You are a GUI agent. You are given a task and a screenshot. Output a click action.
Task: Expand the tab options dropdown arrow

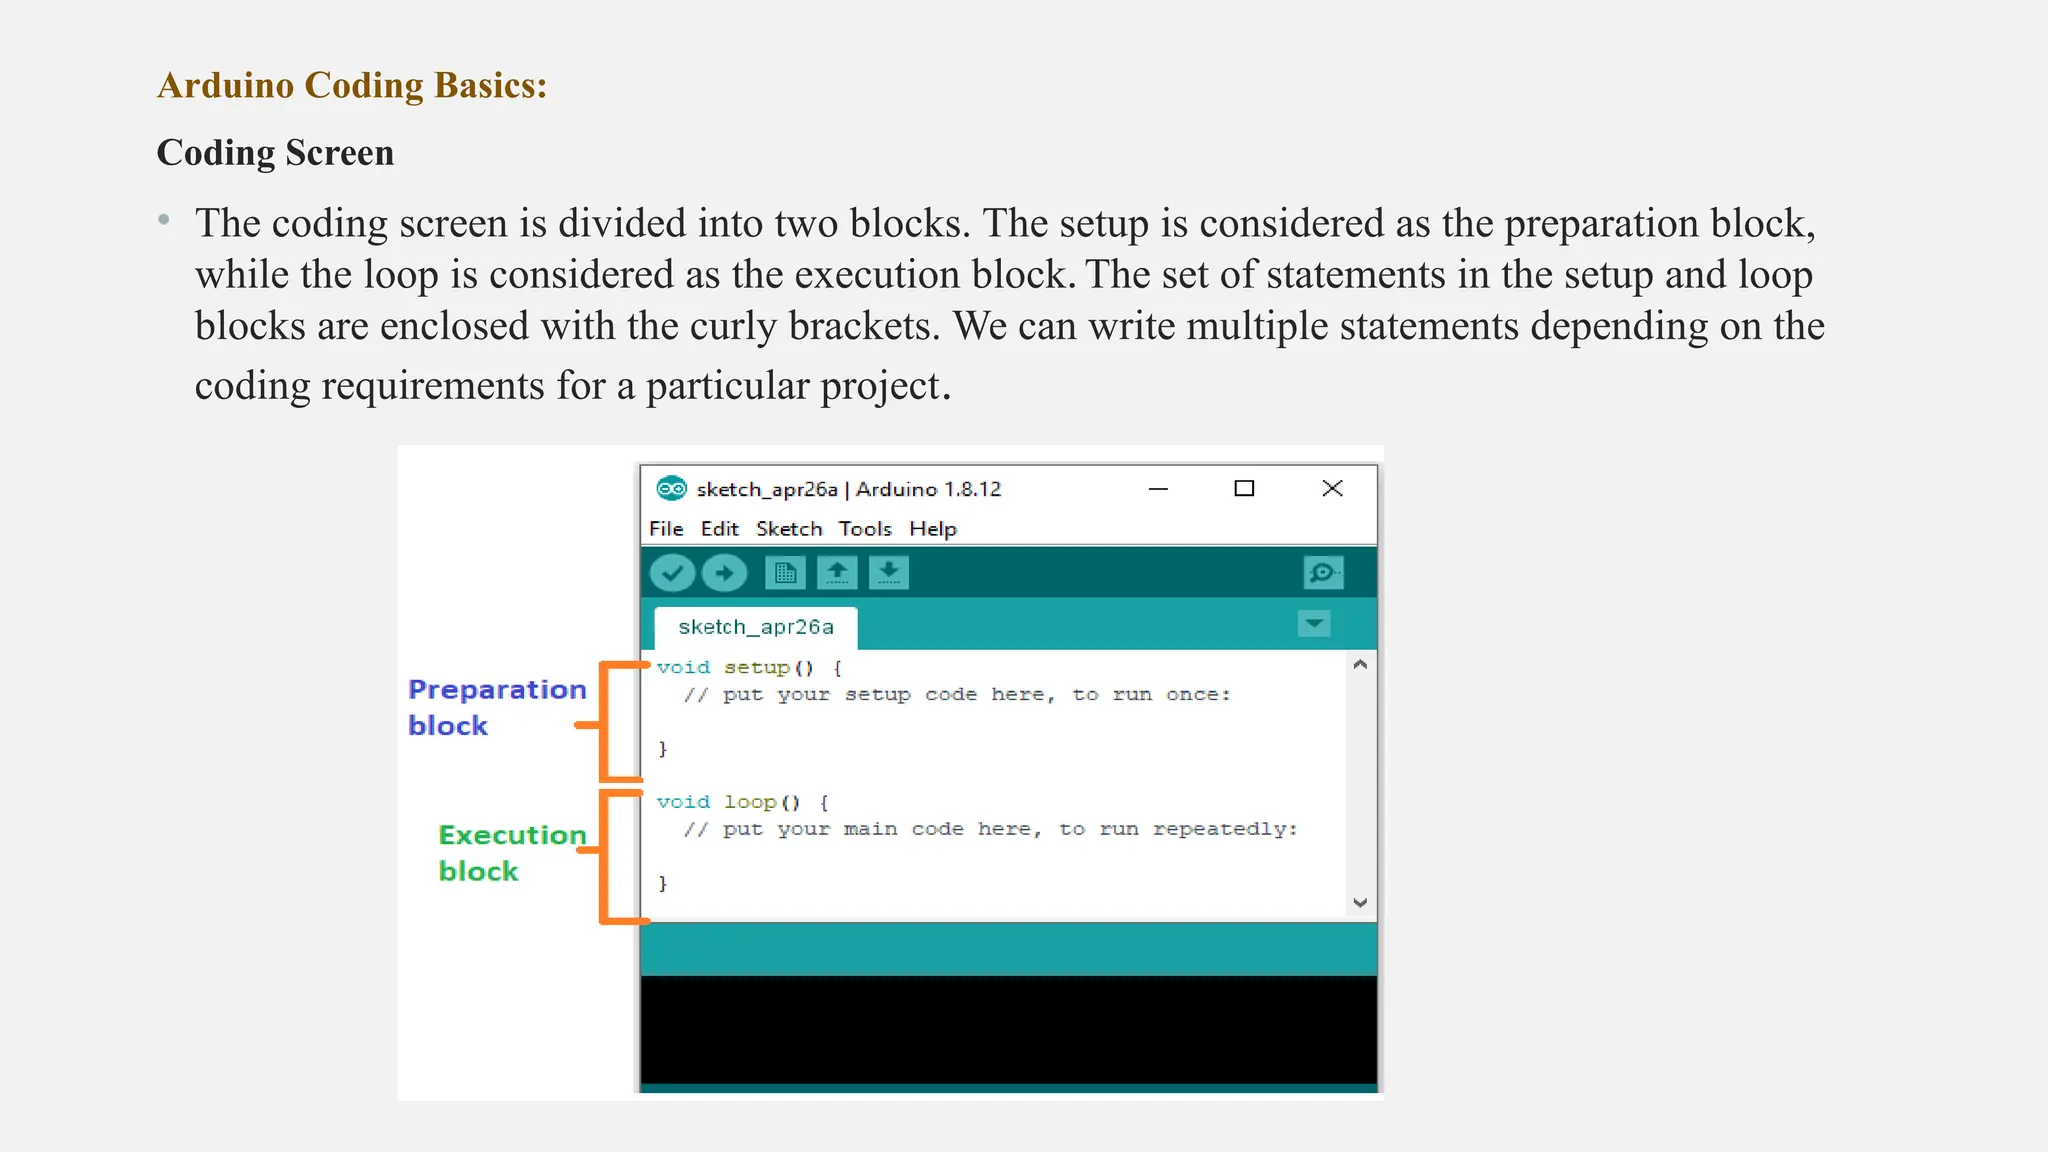[1314, 624]
